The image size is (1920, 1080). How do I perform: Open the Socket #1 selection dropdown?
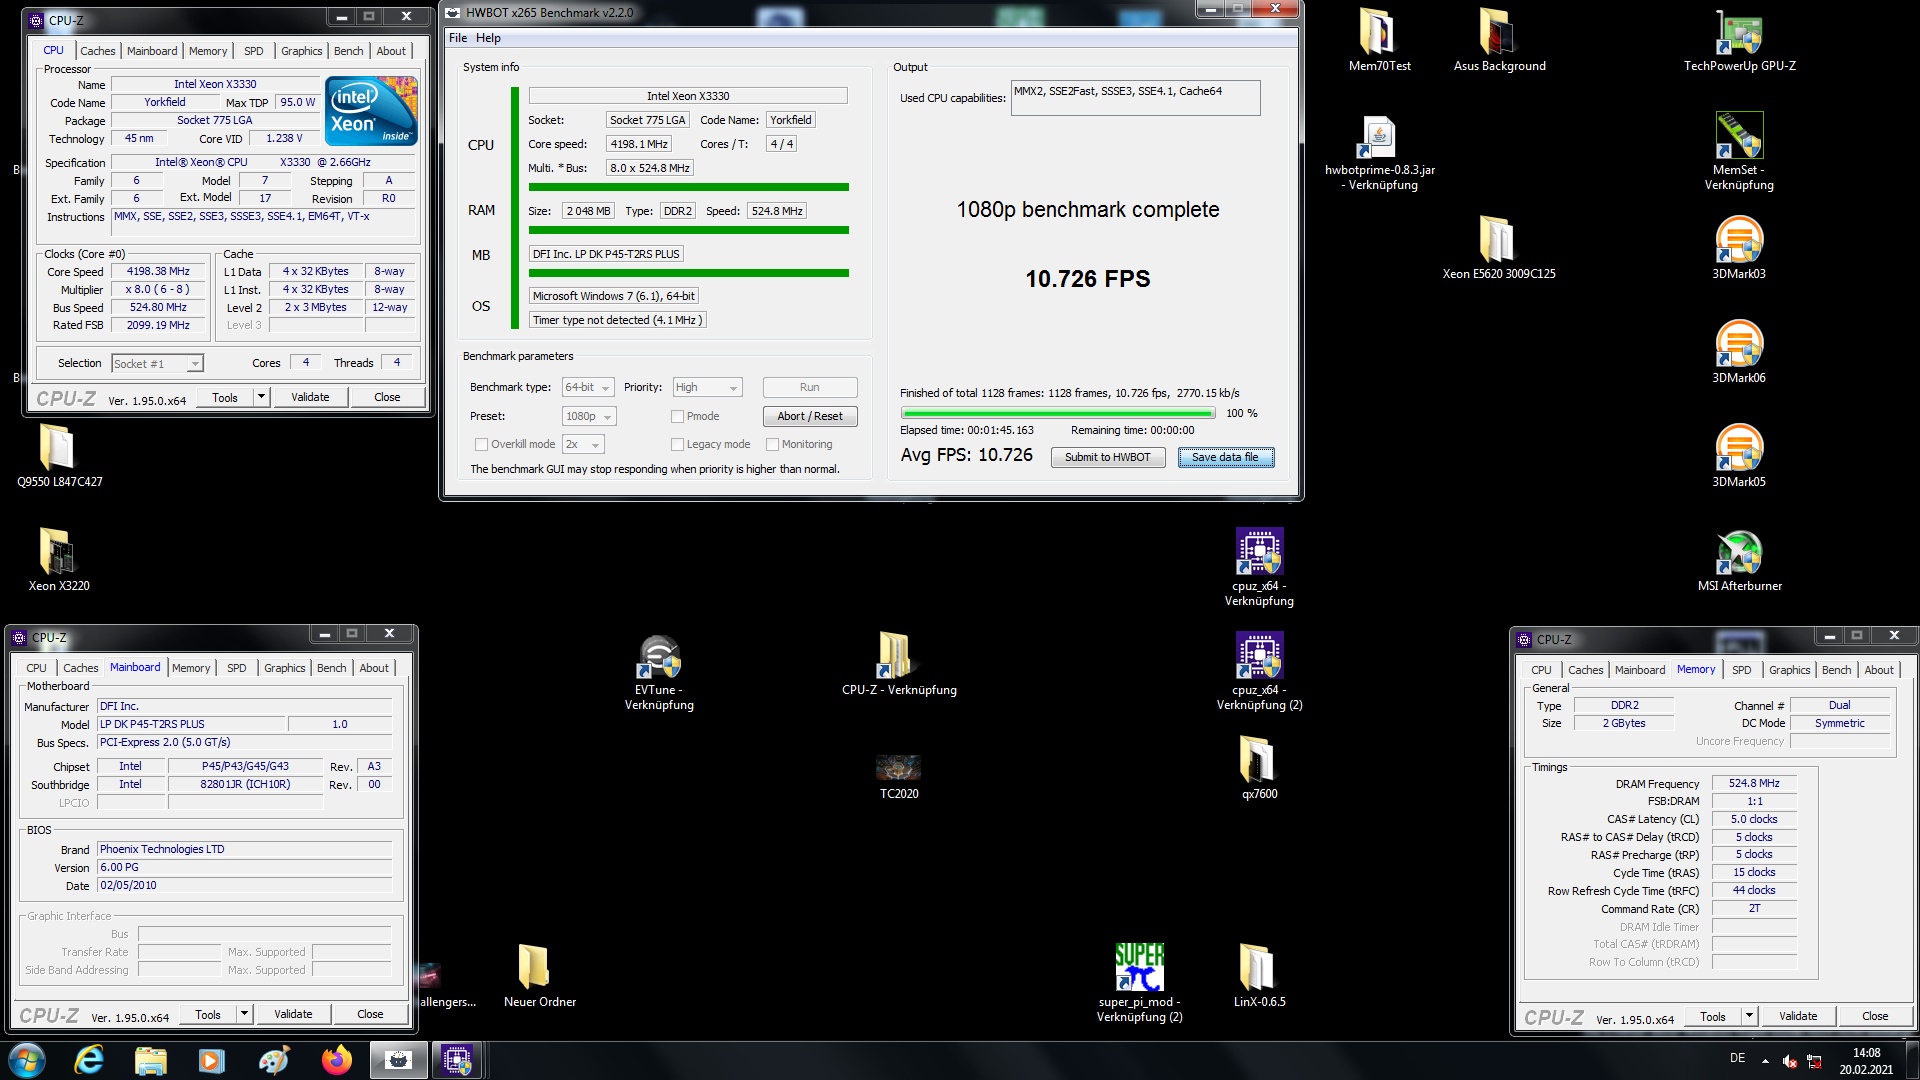[x=157, y=363]
